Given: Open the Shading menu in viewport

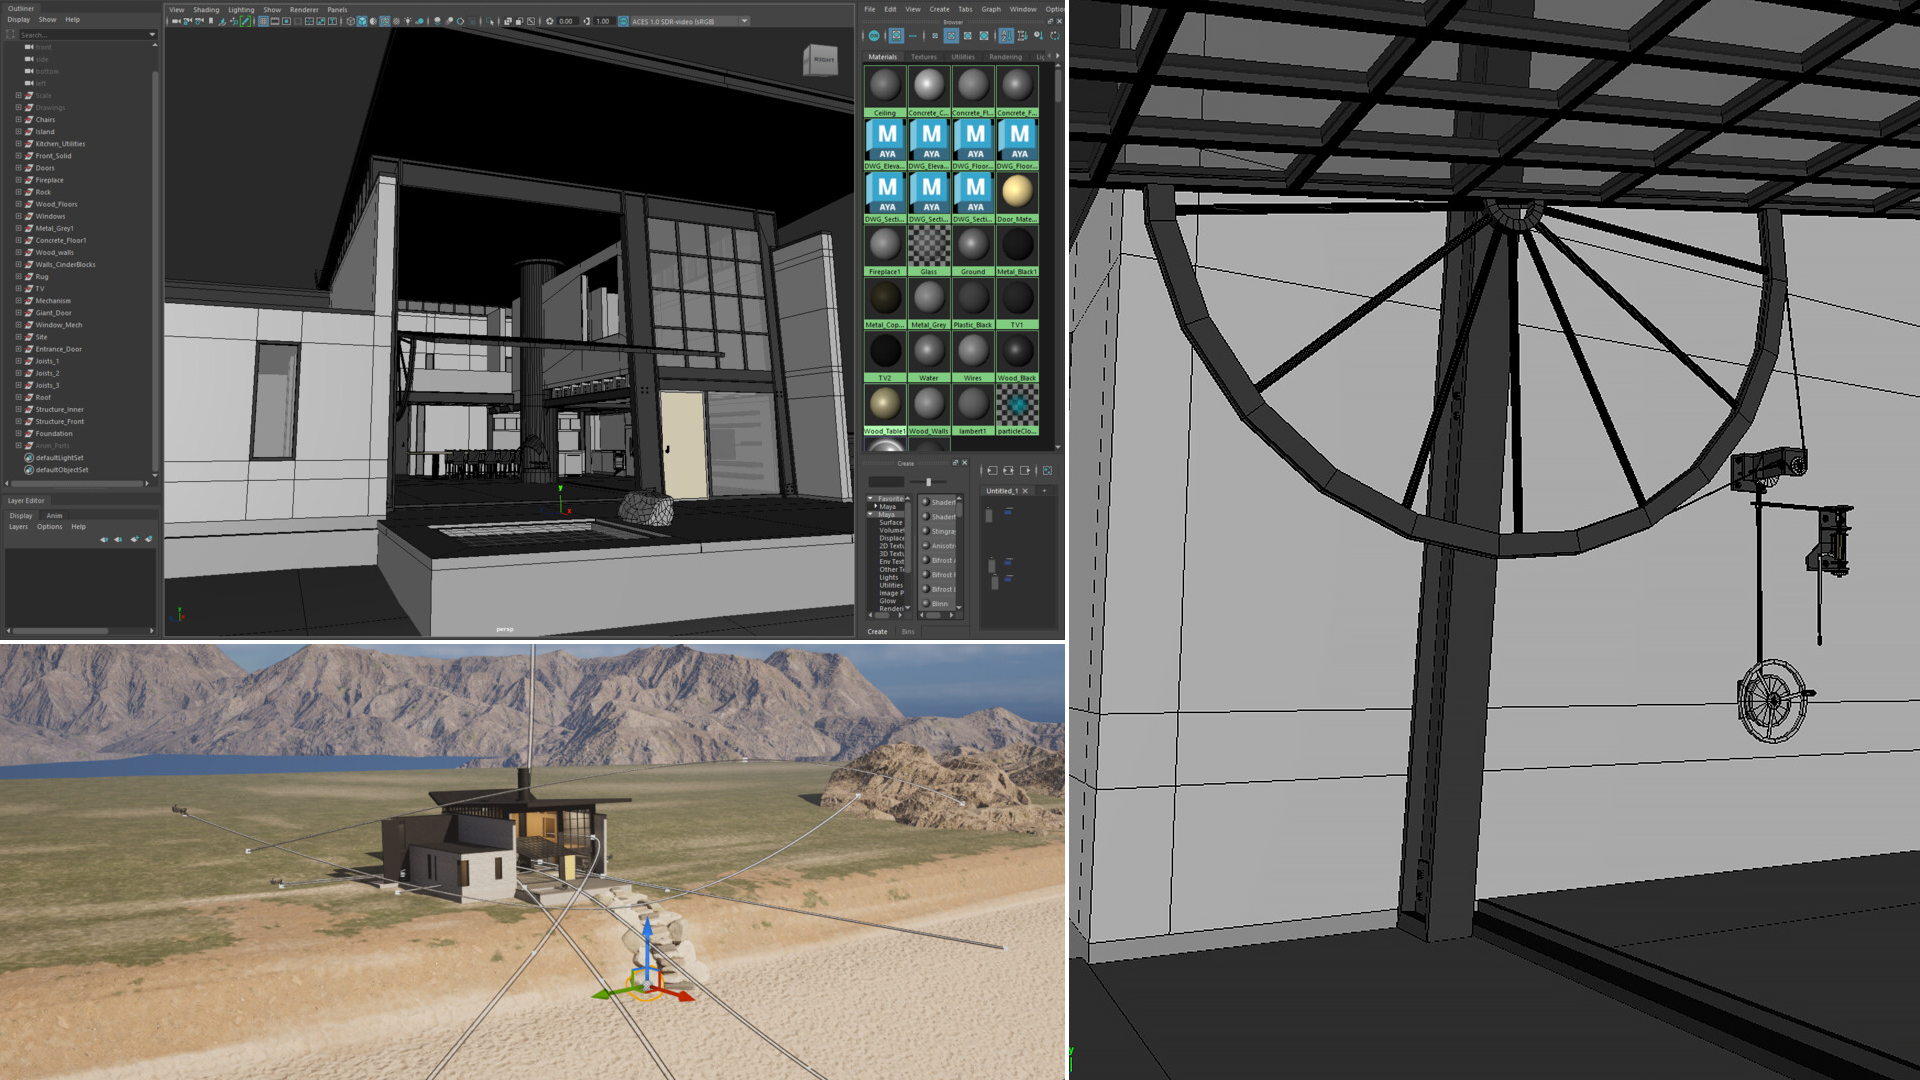Looking at the screenshot, I should [206, 10].
